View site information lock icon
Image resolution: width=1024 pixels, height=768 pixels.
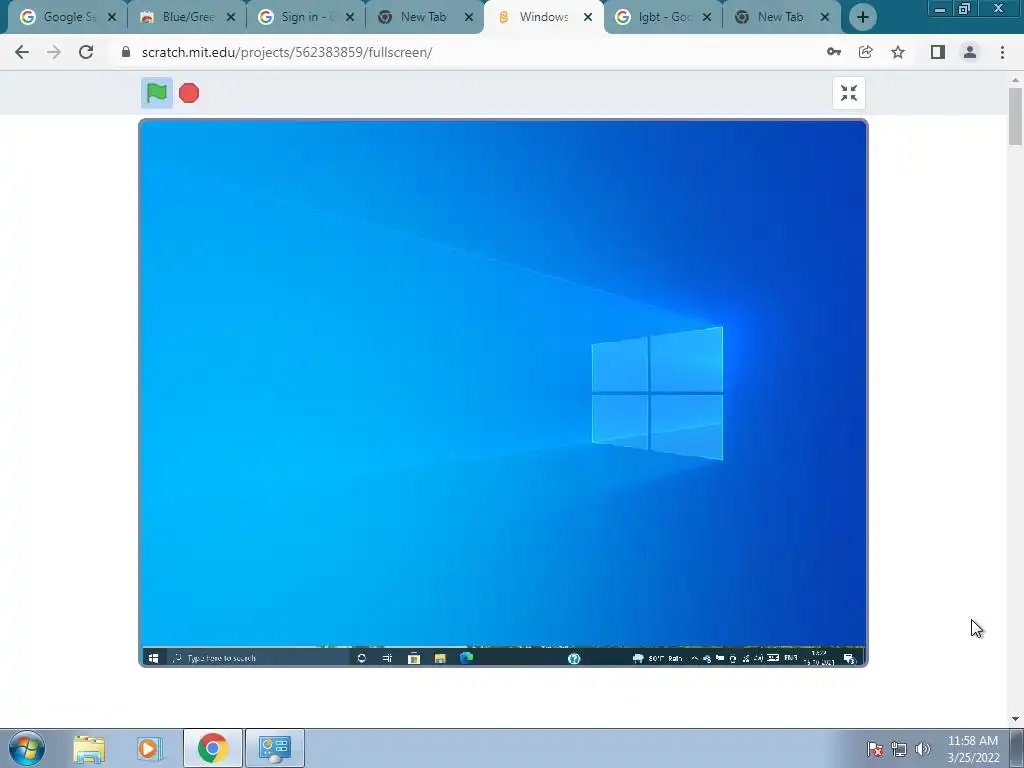point(126,52)
